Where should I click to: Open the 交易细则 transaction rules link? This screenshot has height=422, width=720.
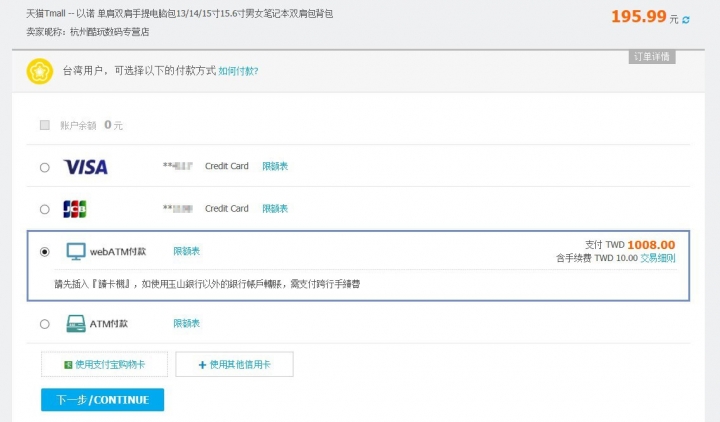(658, 258)
